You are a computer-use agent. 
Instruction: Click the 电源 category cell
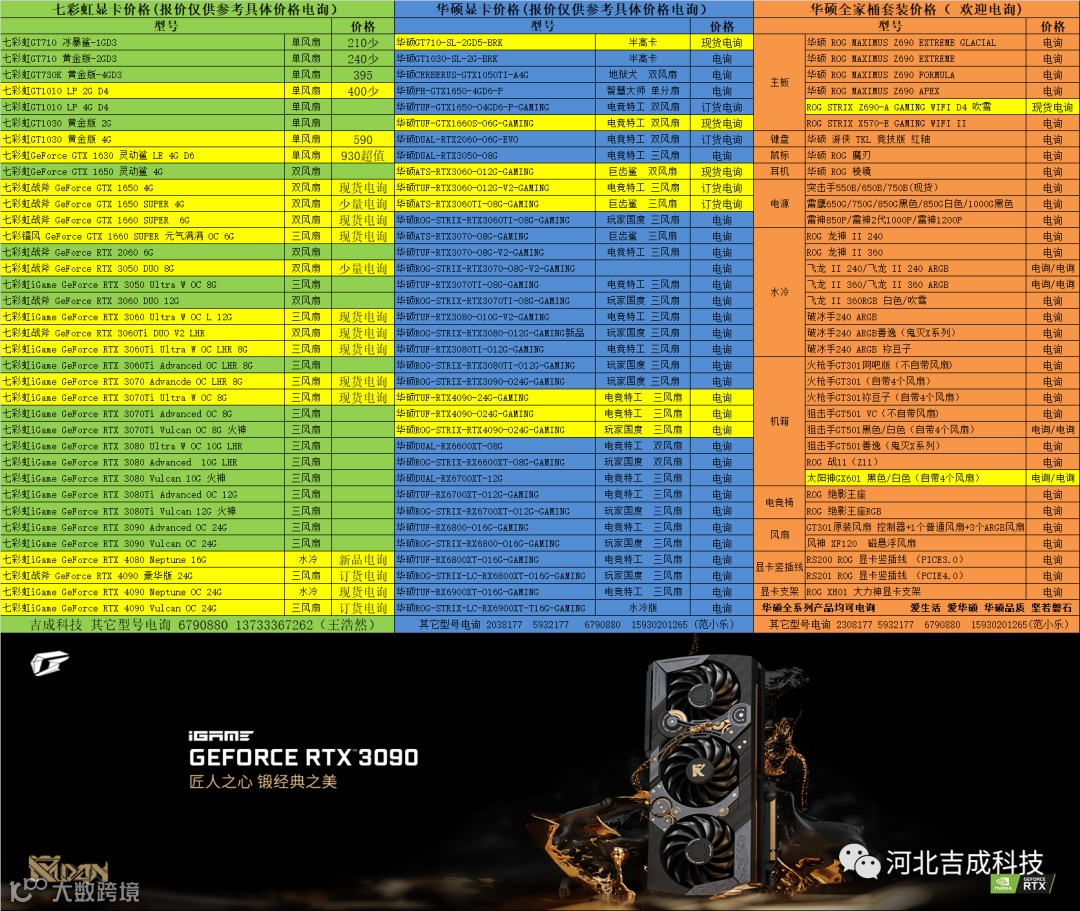[779, 204]
